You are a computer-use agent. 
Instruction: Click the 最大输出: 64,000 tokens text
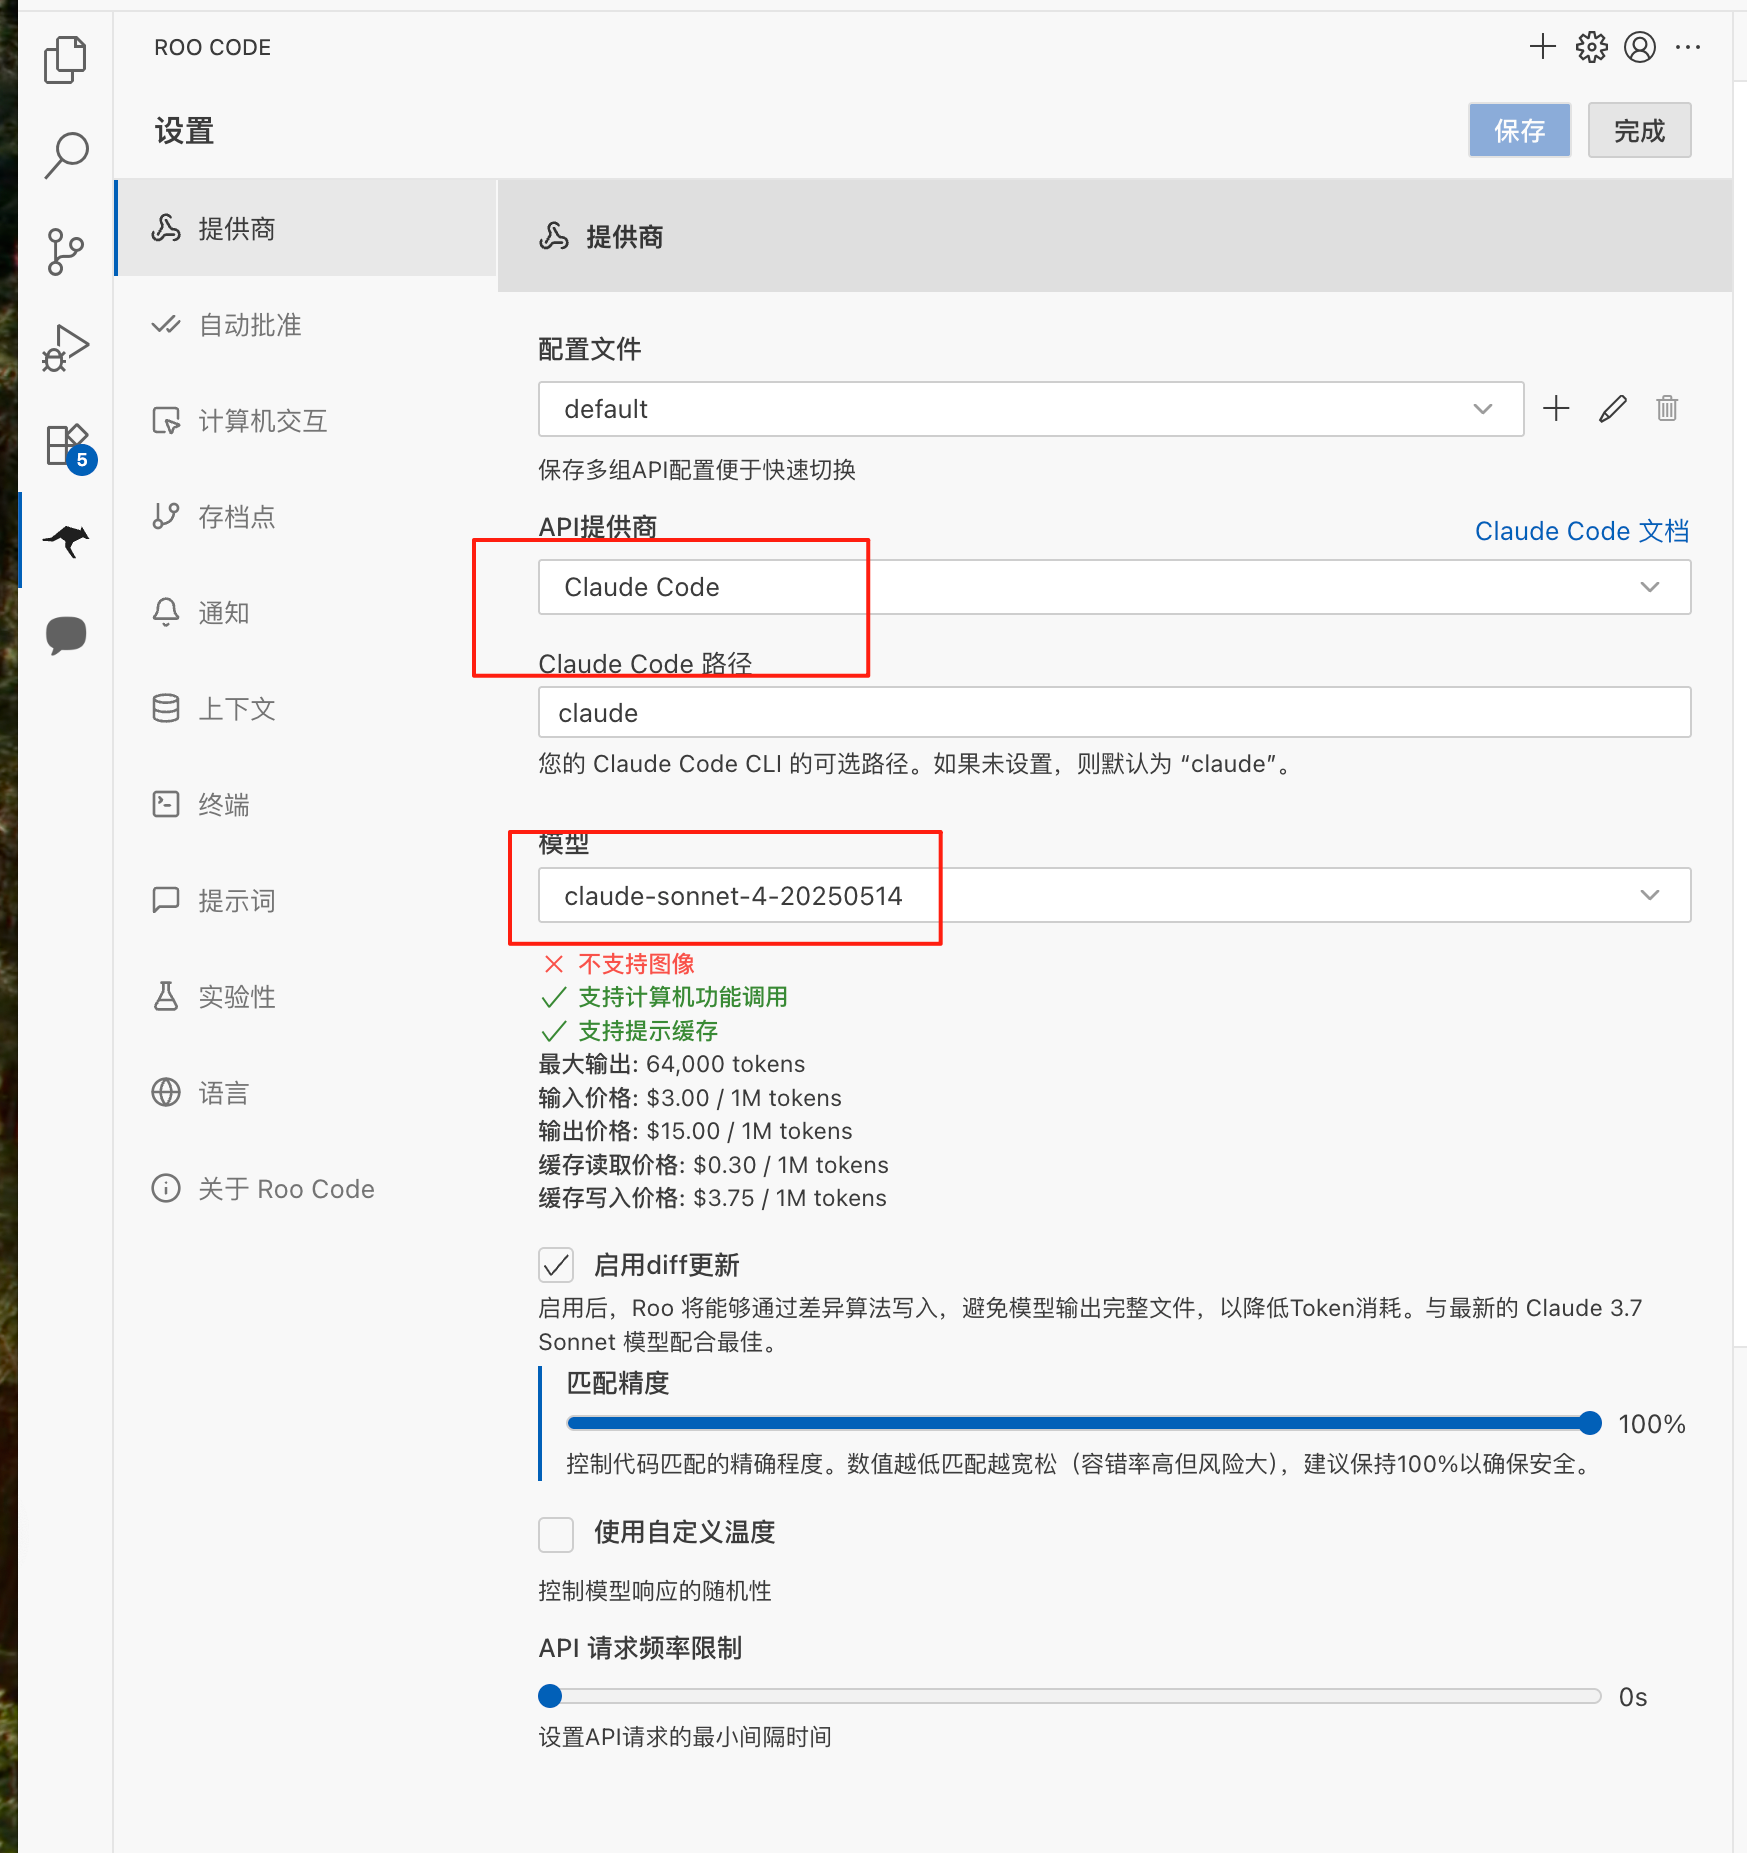(x=672, y=1064)
